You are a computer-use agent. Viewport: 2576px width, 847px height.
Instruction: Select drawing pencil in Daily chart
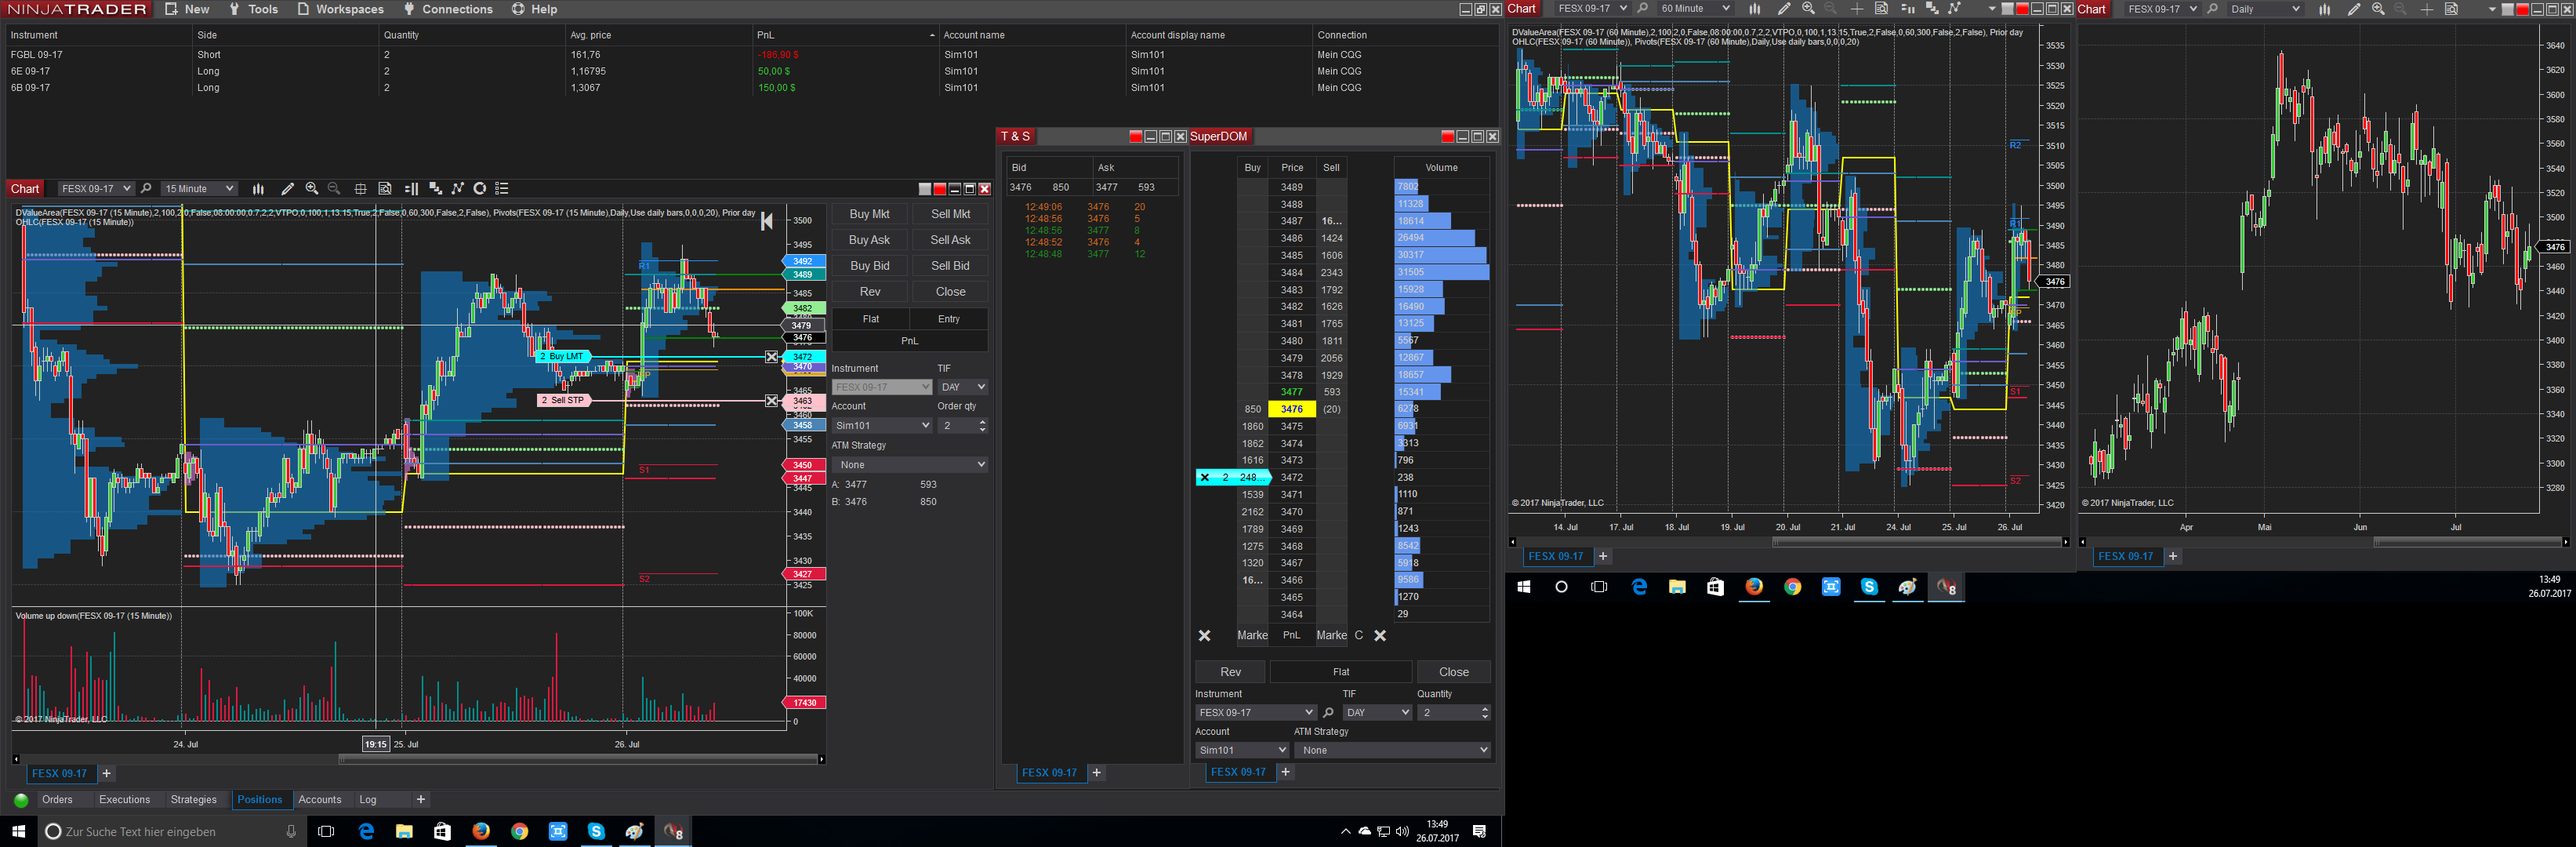click(x=2354, y=9)
